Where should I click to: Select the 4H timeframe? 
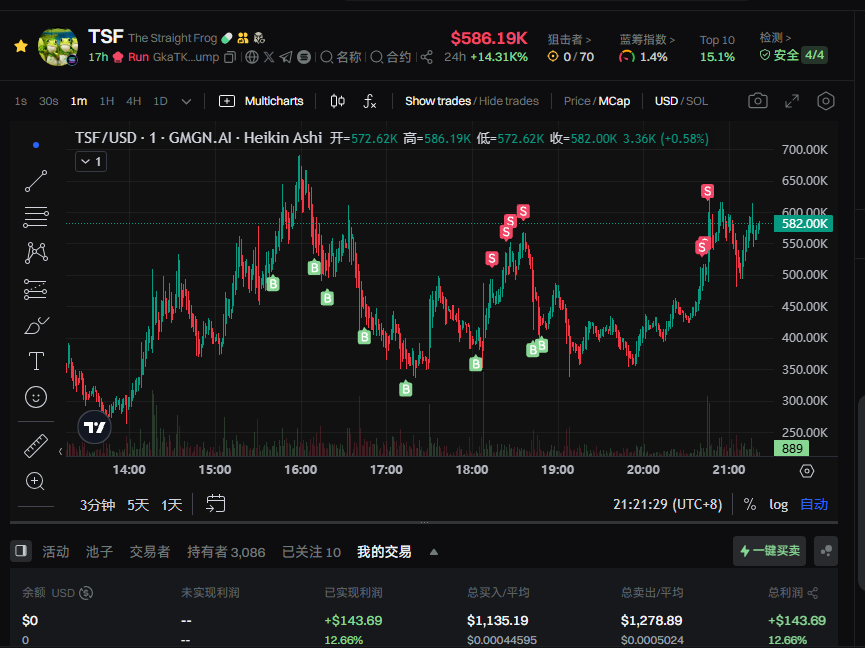pyautogui.click(x=134, y=101)
